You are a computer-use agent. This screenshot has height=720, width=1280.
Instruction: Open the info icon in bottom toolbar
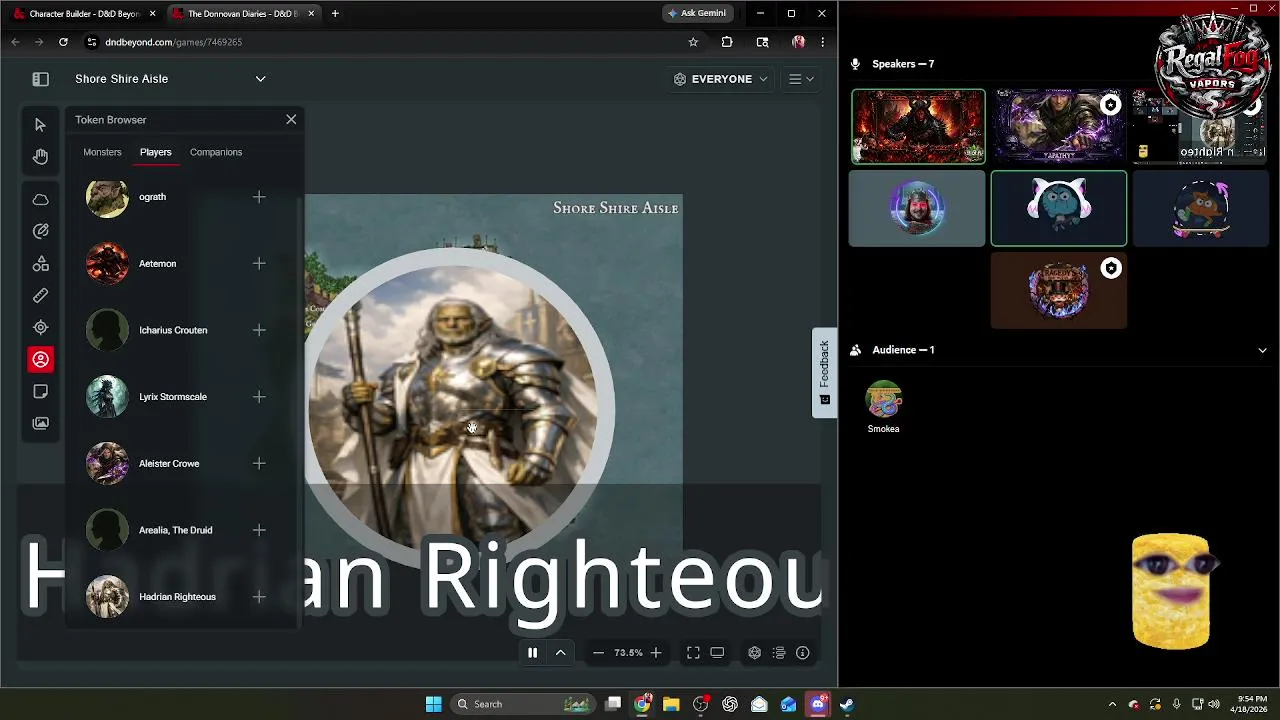pos(803,653)
